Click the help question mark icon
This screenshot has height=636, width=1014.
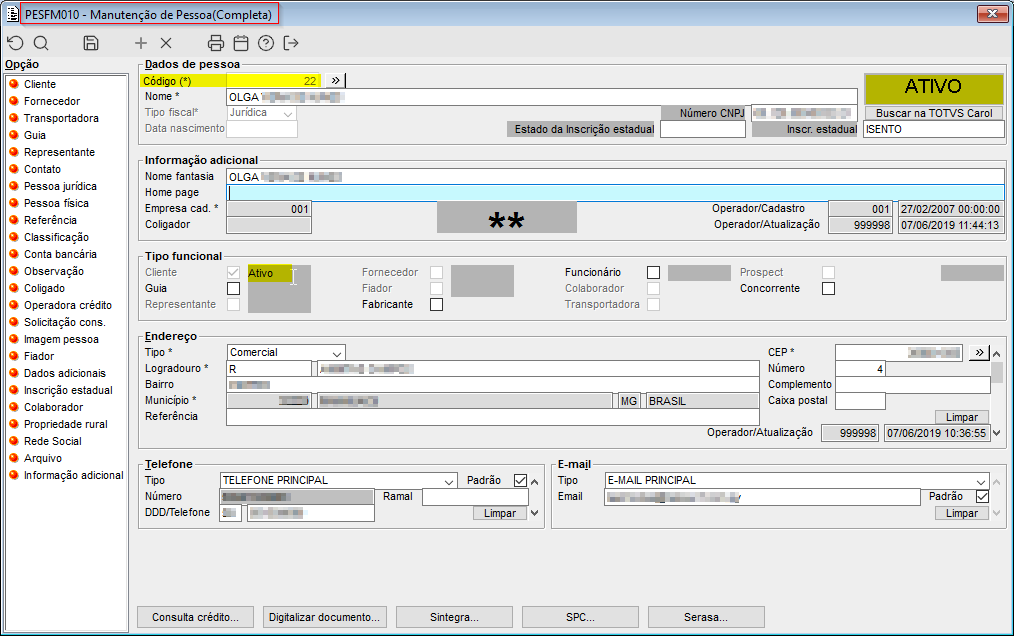(266, 43)
